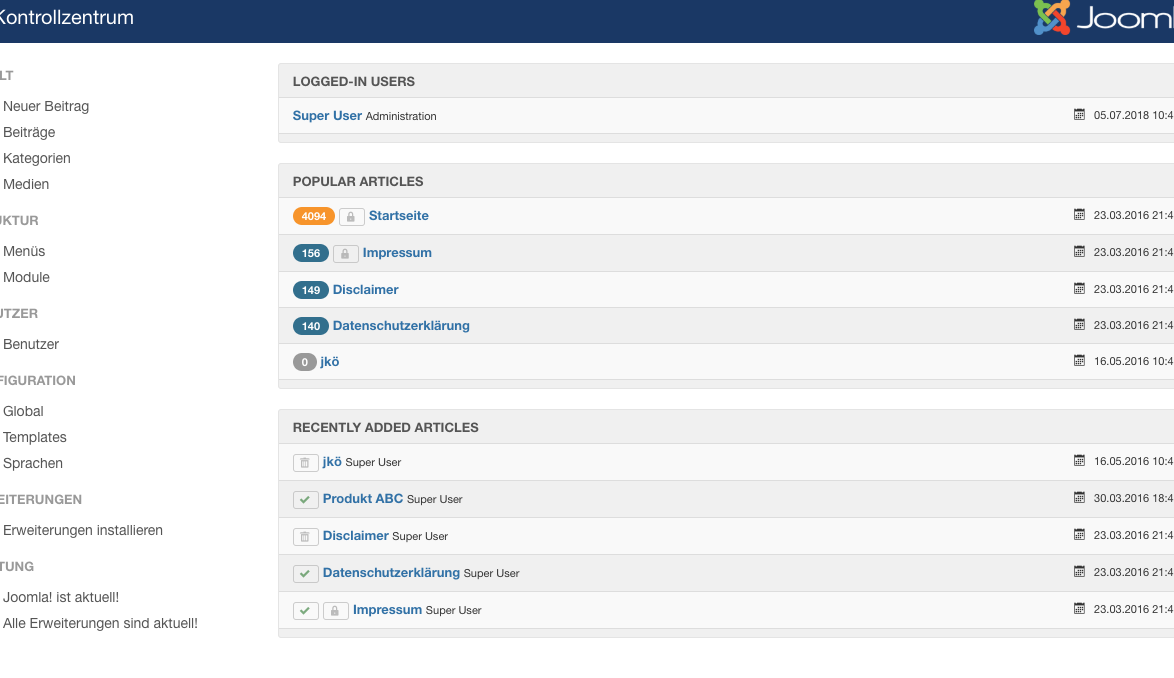Open the Produkt ABC article link
Screen dimensions: 1174x678
click(x=363, y=499)
